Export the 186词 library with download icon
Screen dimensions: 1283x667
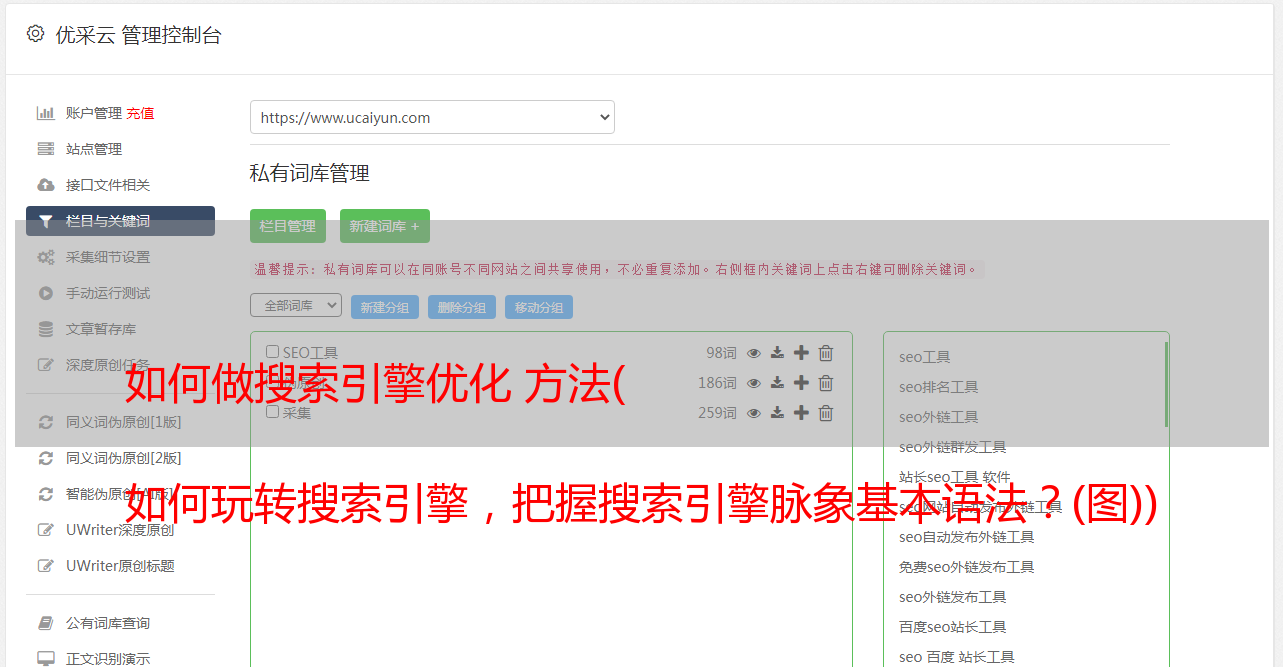777,383
